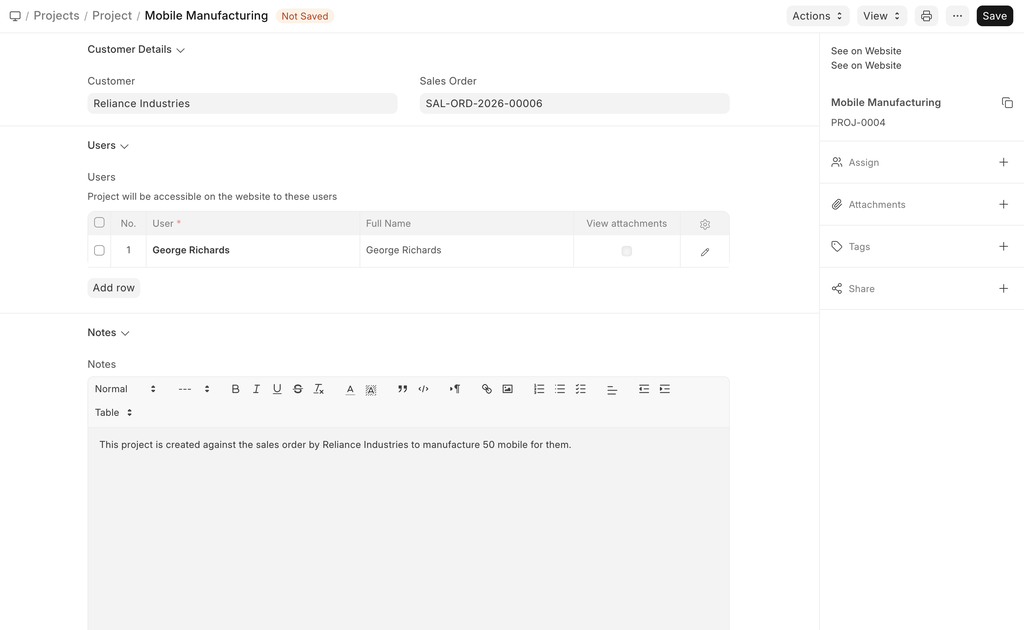Click the Bold formatting icon
The width and height of the screenshot is (1024, 630).
click(235, 389)
